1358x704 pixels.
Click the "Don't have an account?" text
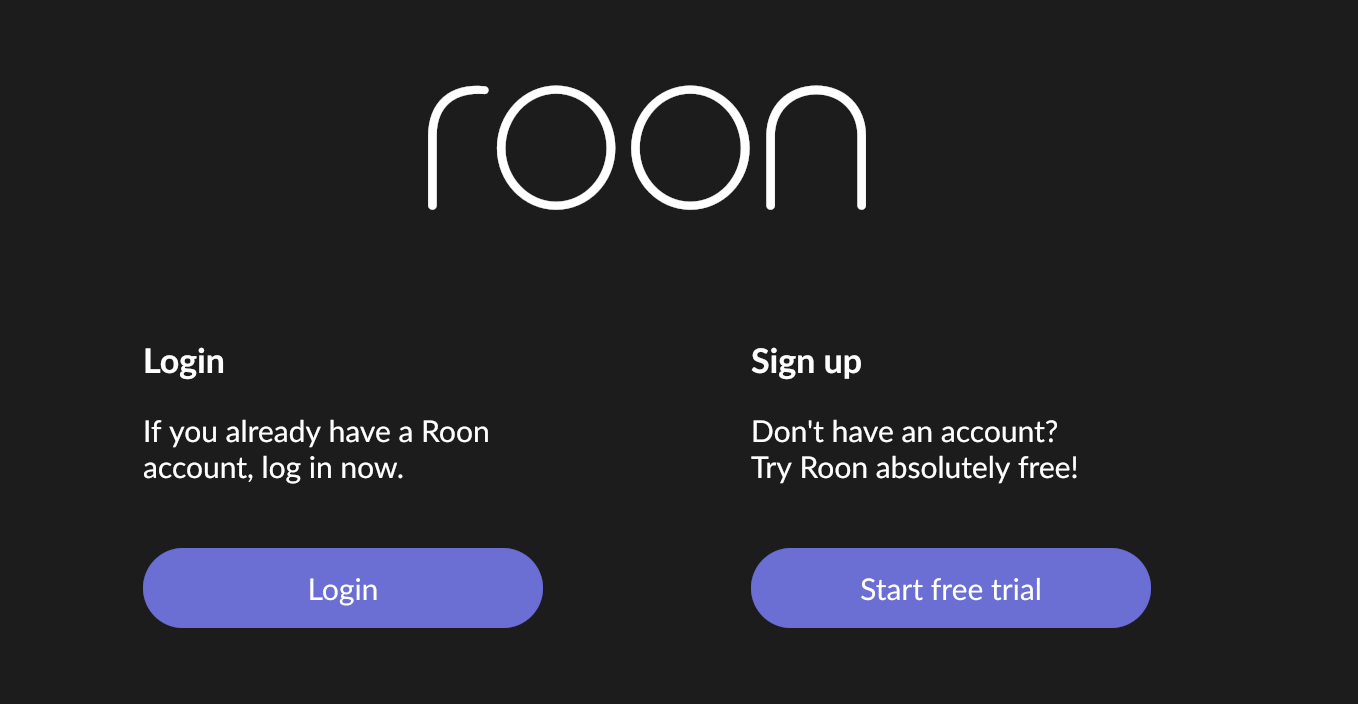(904, 433)
